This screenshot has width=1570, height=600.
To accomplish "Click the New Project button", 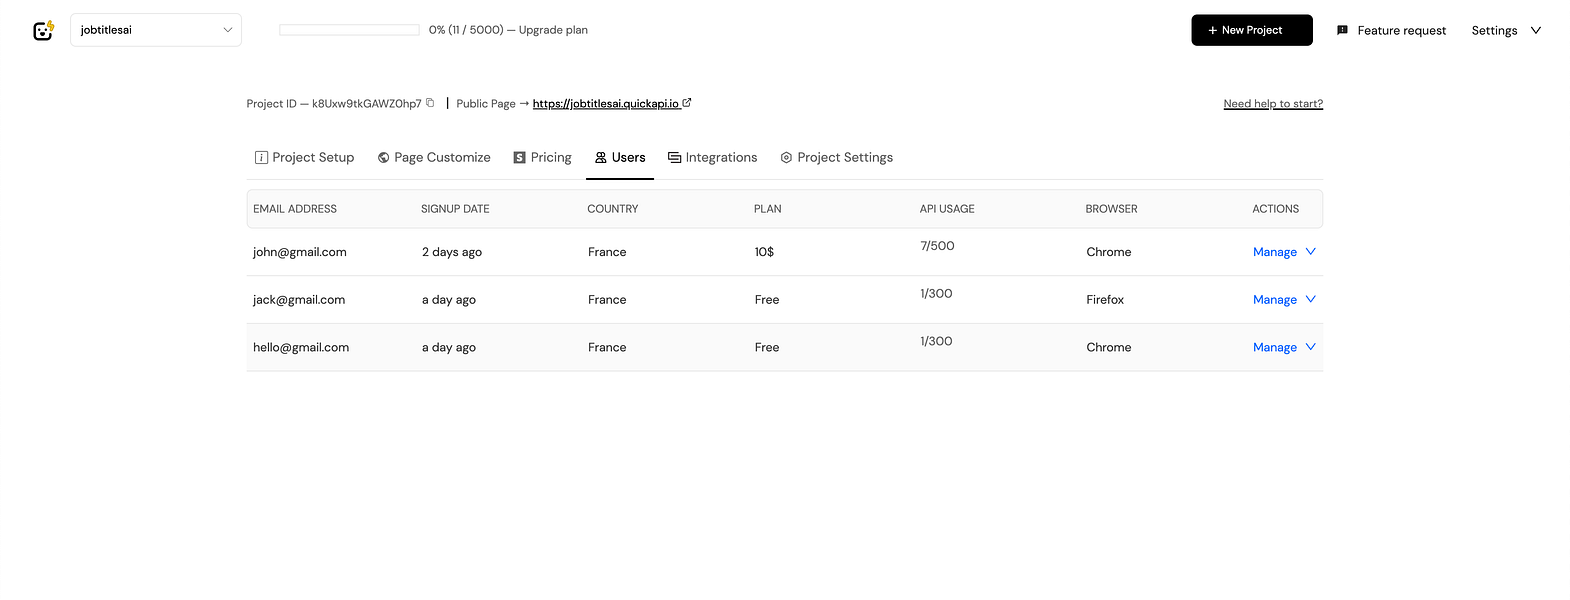I will [x=1251, y=30].
